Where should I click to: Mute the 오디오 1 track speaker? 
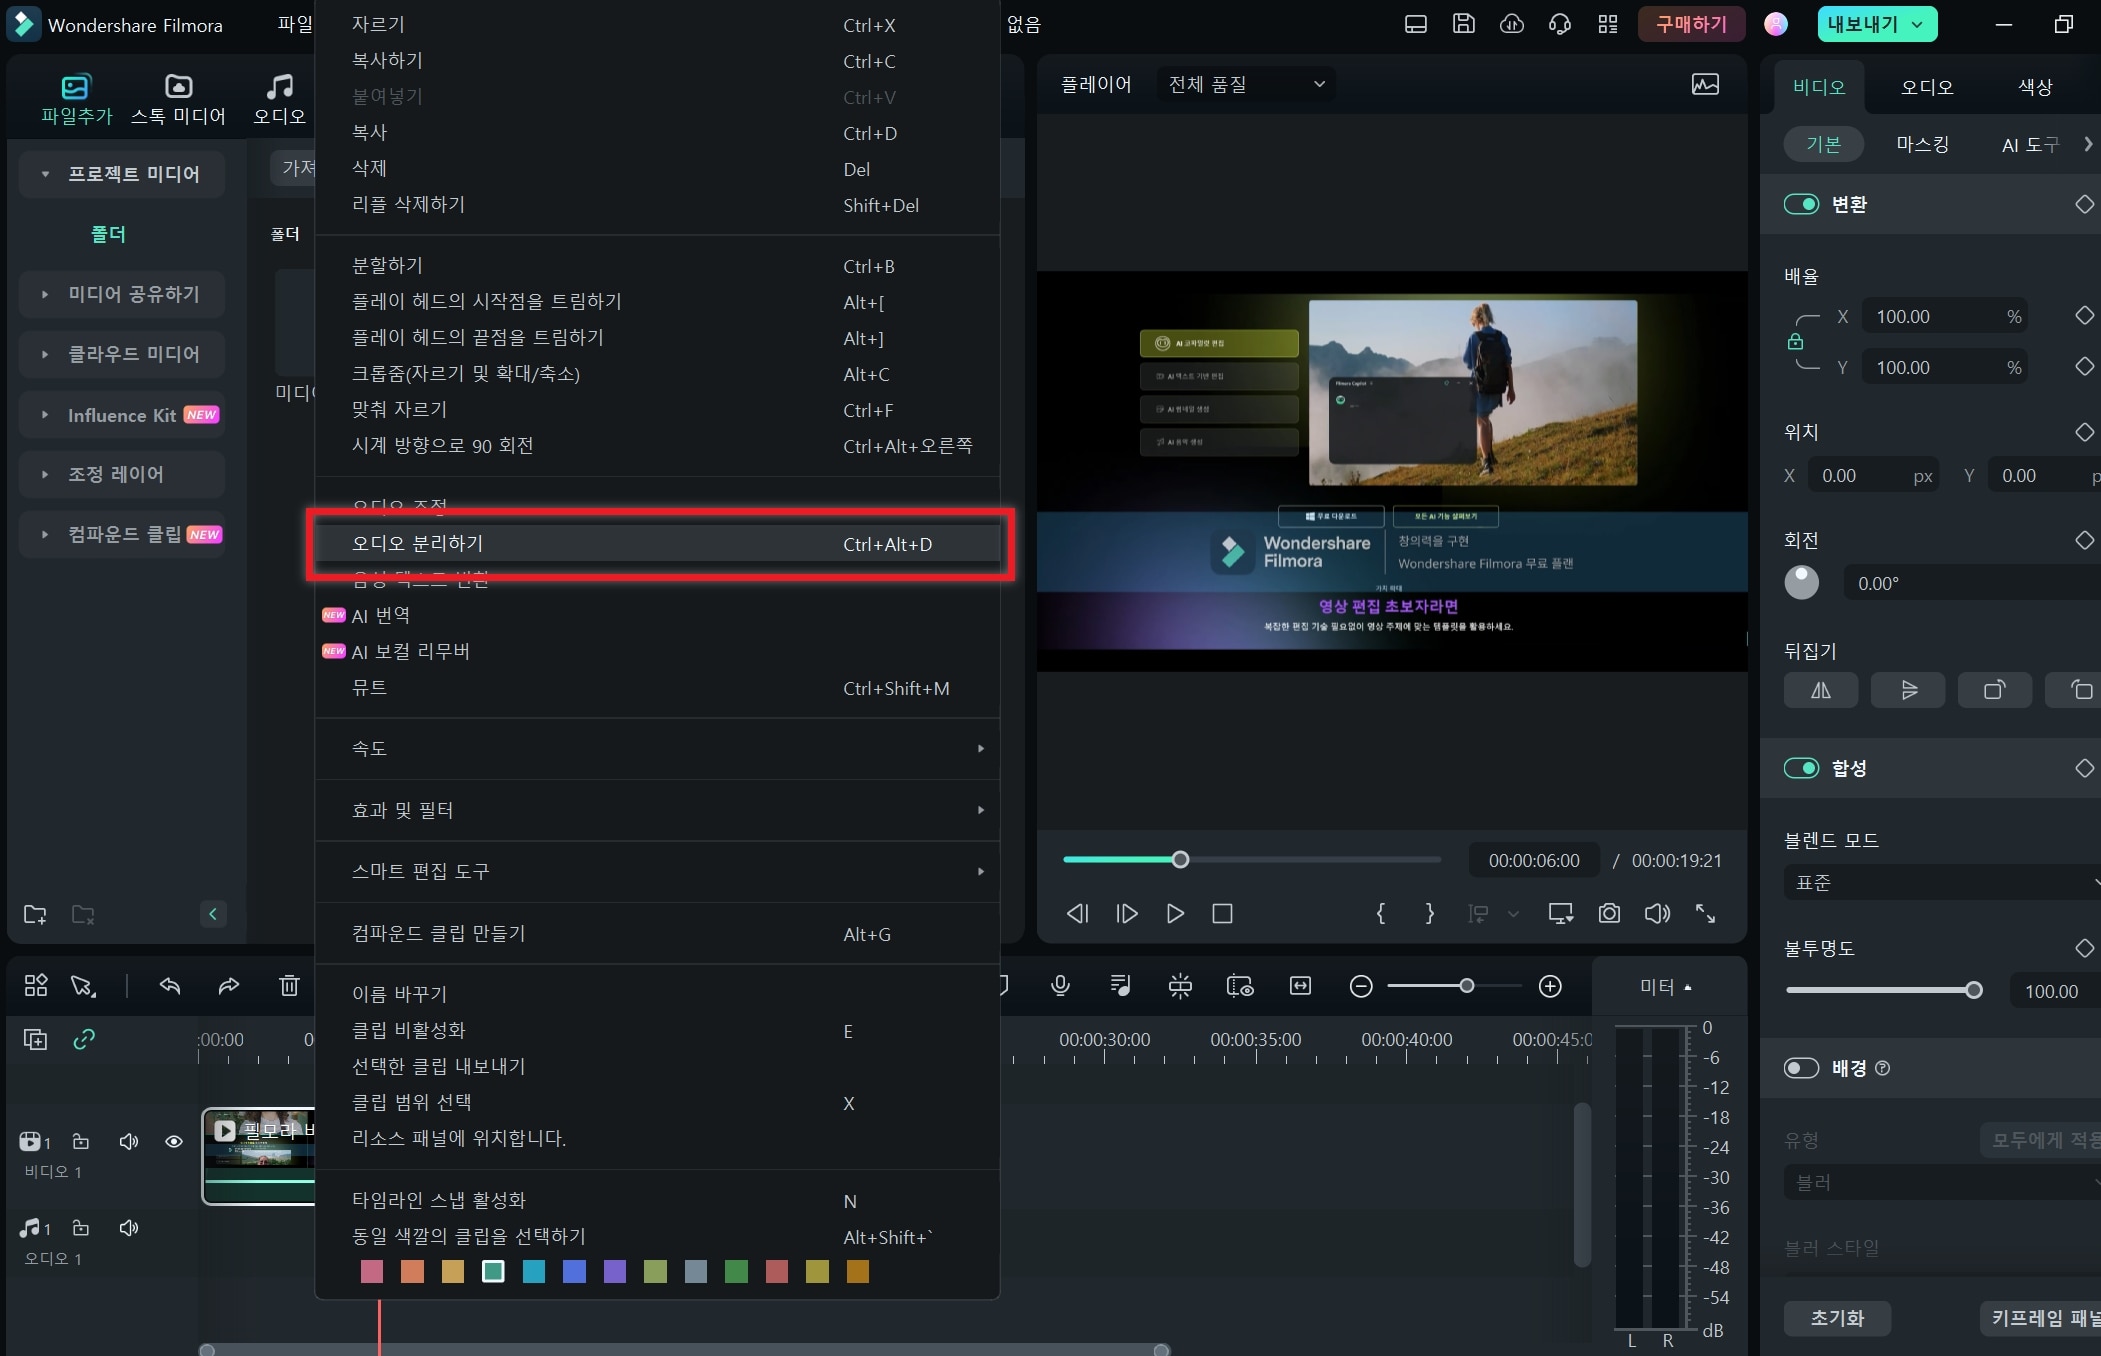[x=128, y=1227]
